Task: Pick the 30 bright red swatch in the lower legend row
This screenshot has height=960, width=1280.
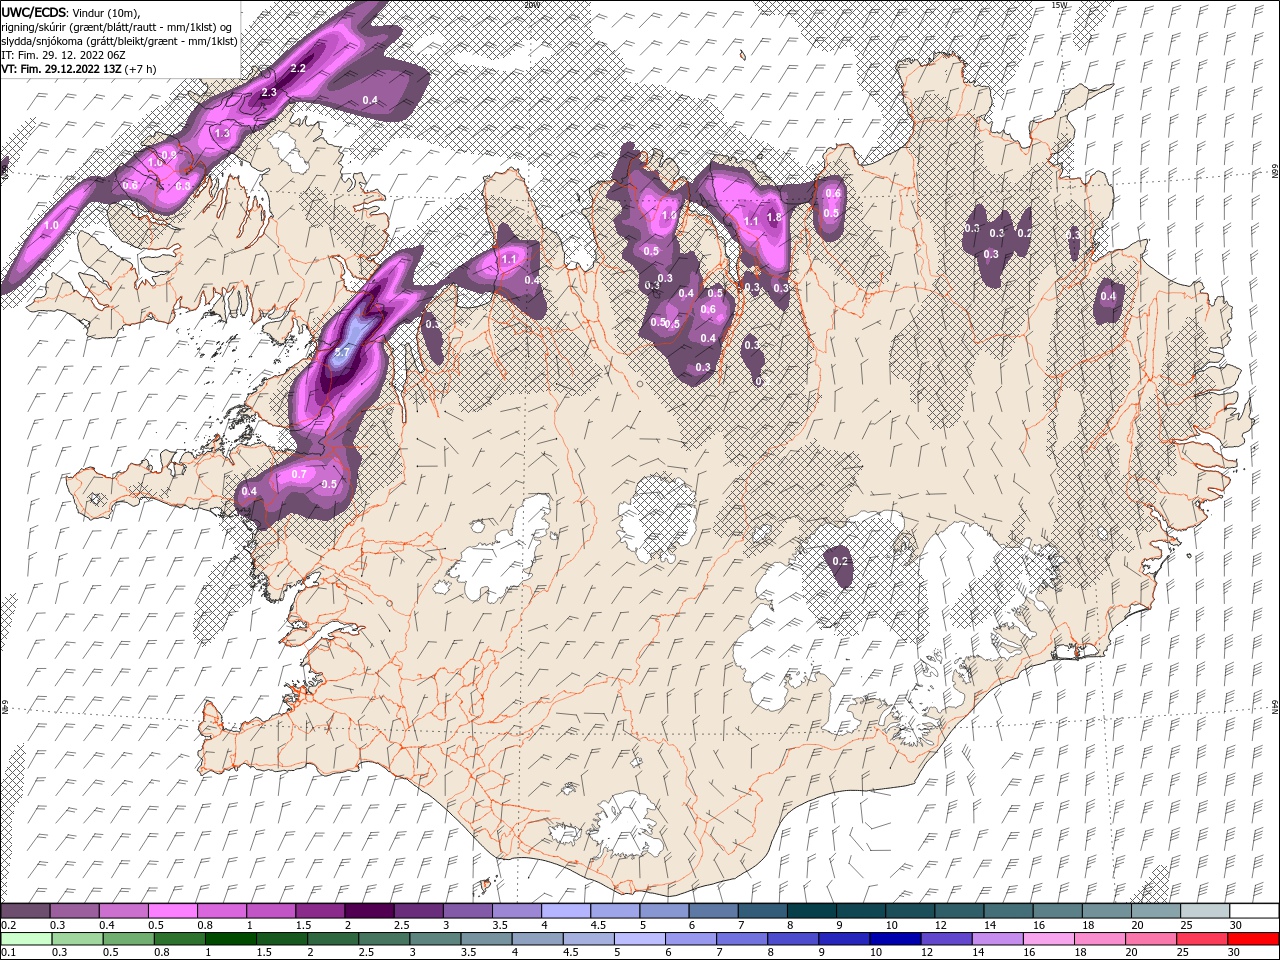Action: [x=1254, y=939]
